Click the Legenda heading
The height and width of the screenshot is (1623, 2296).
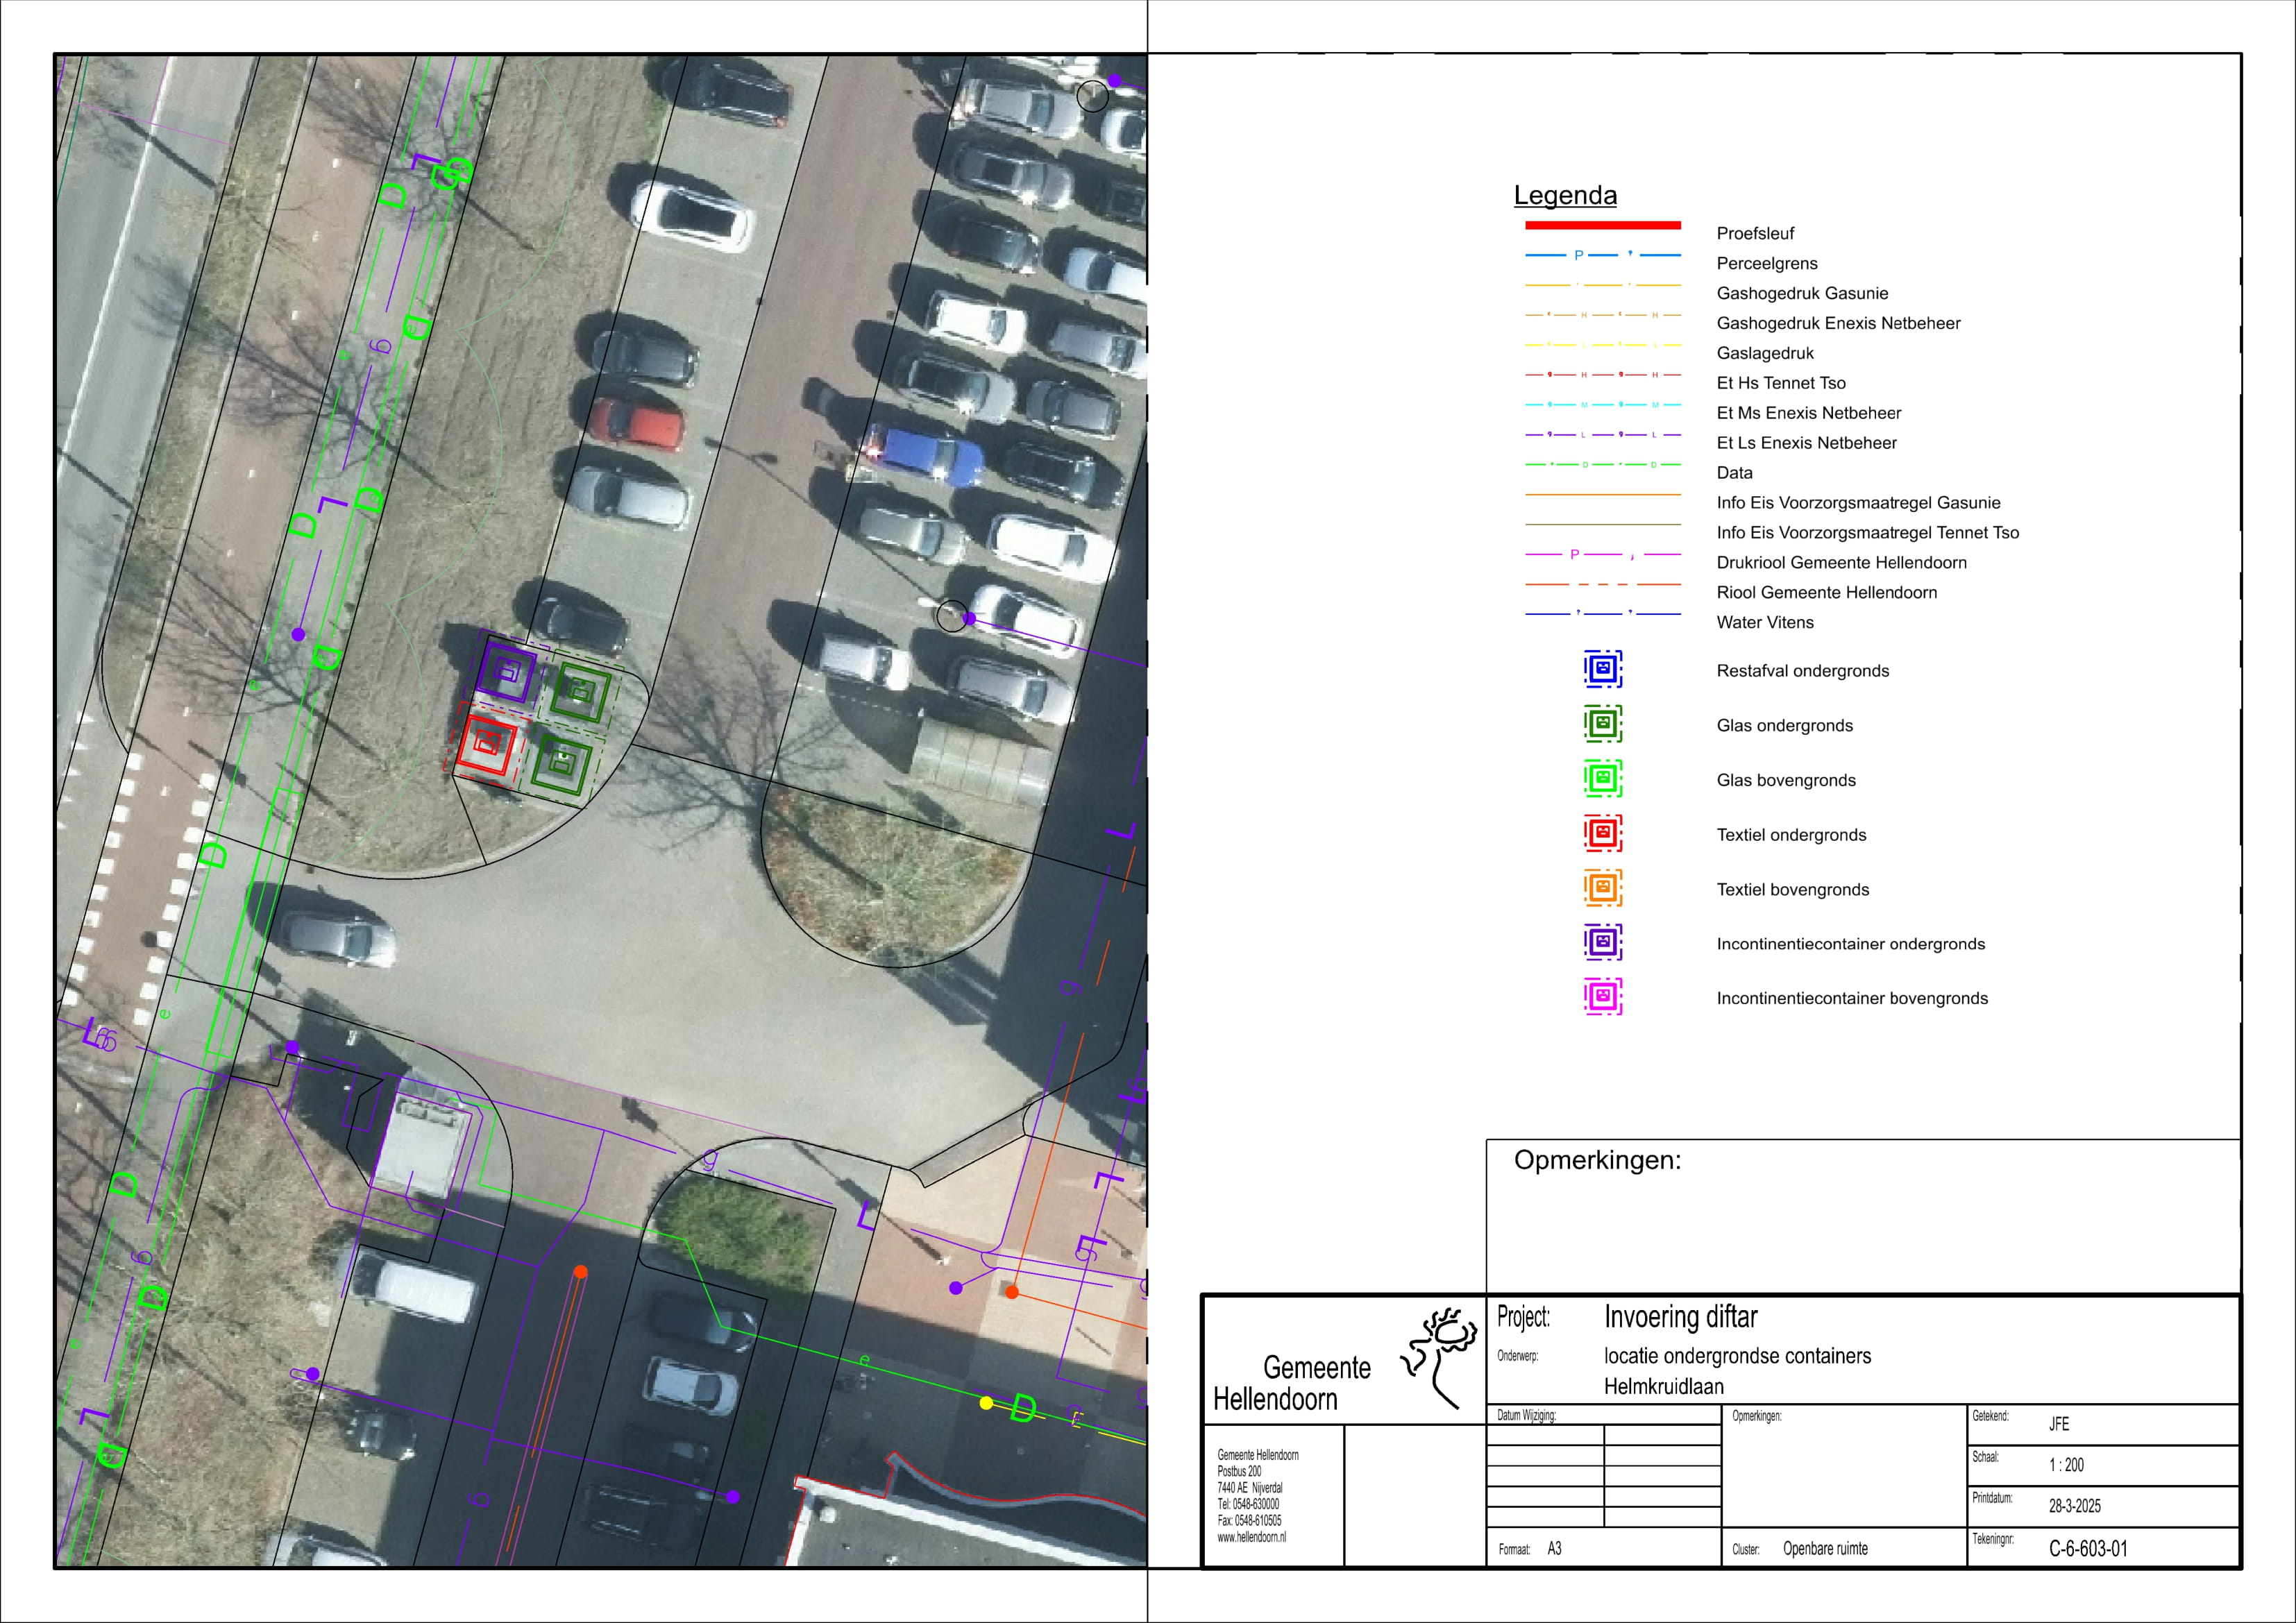[x=1565, y=195]
